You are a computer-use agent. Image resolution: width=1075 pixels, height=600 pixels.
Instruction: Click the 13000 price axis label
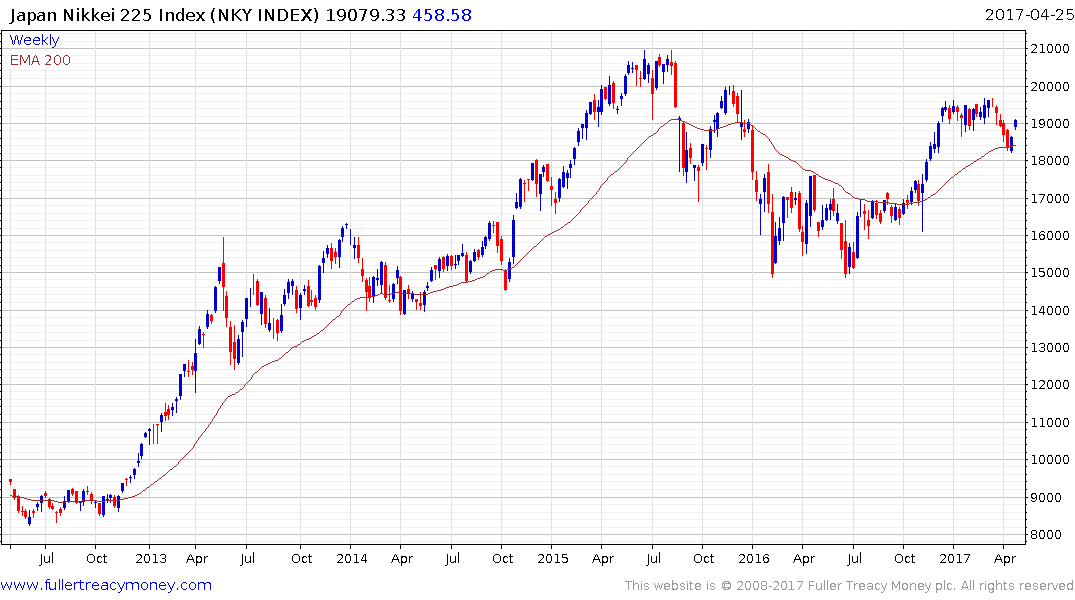[1050, 348]
